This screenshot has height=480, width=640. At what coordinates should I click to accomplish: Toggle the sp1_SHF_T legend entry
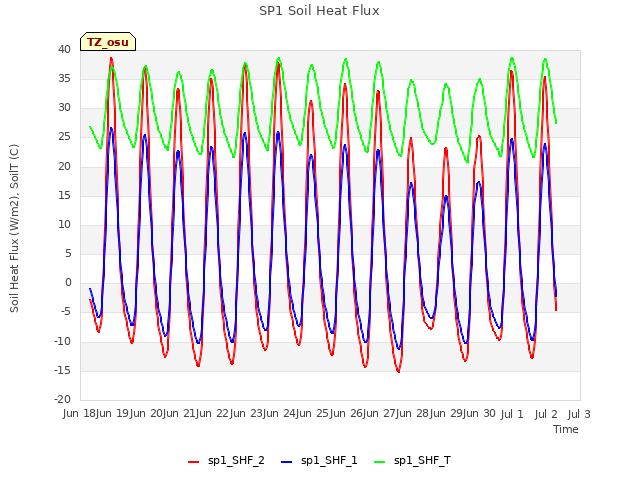(x=413, y=461)
